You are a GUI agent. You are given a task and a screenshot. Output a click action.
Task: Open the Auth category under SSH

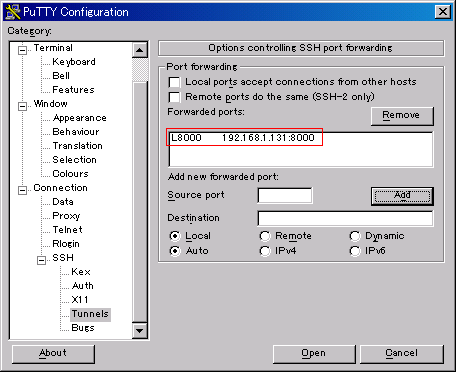83,286
